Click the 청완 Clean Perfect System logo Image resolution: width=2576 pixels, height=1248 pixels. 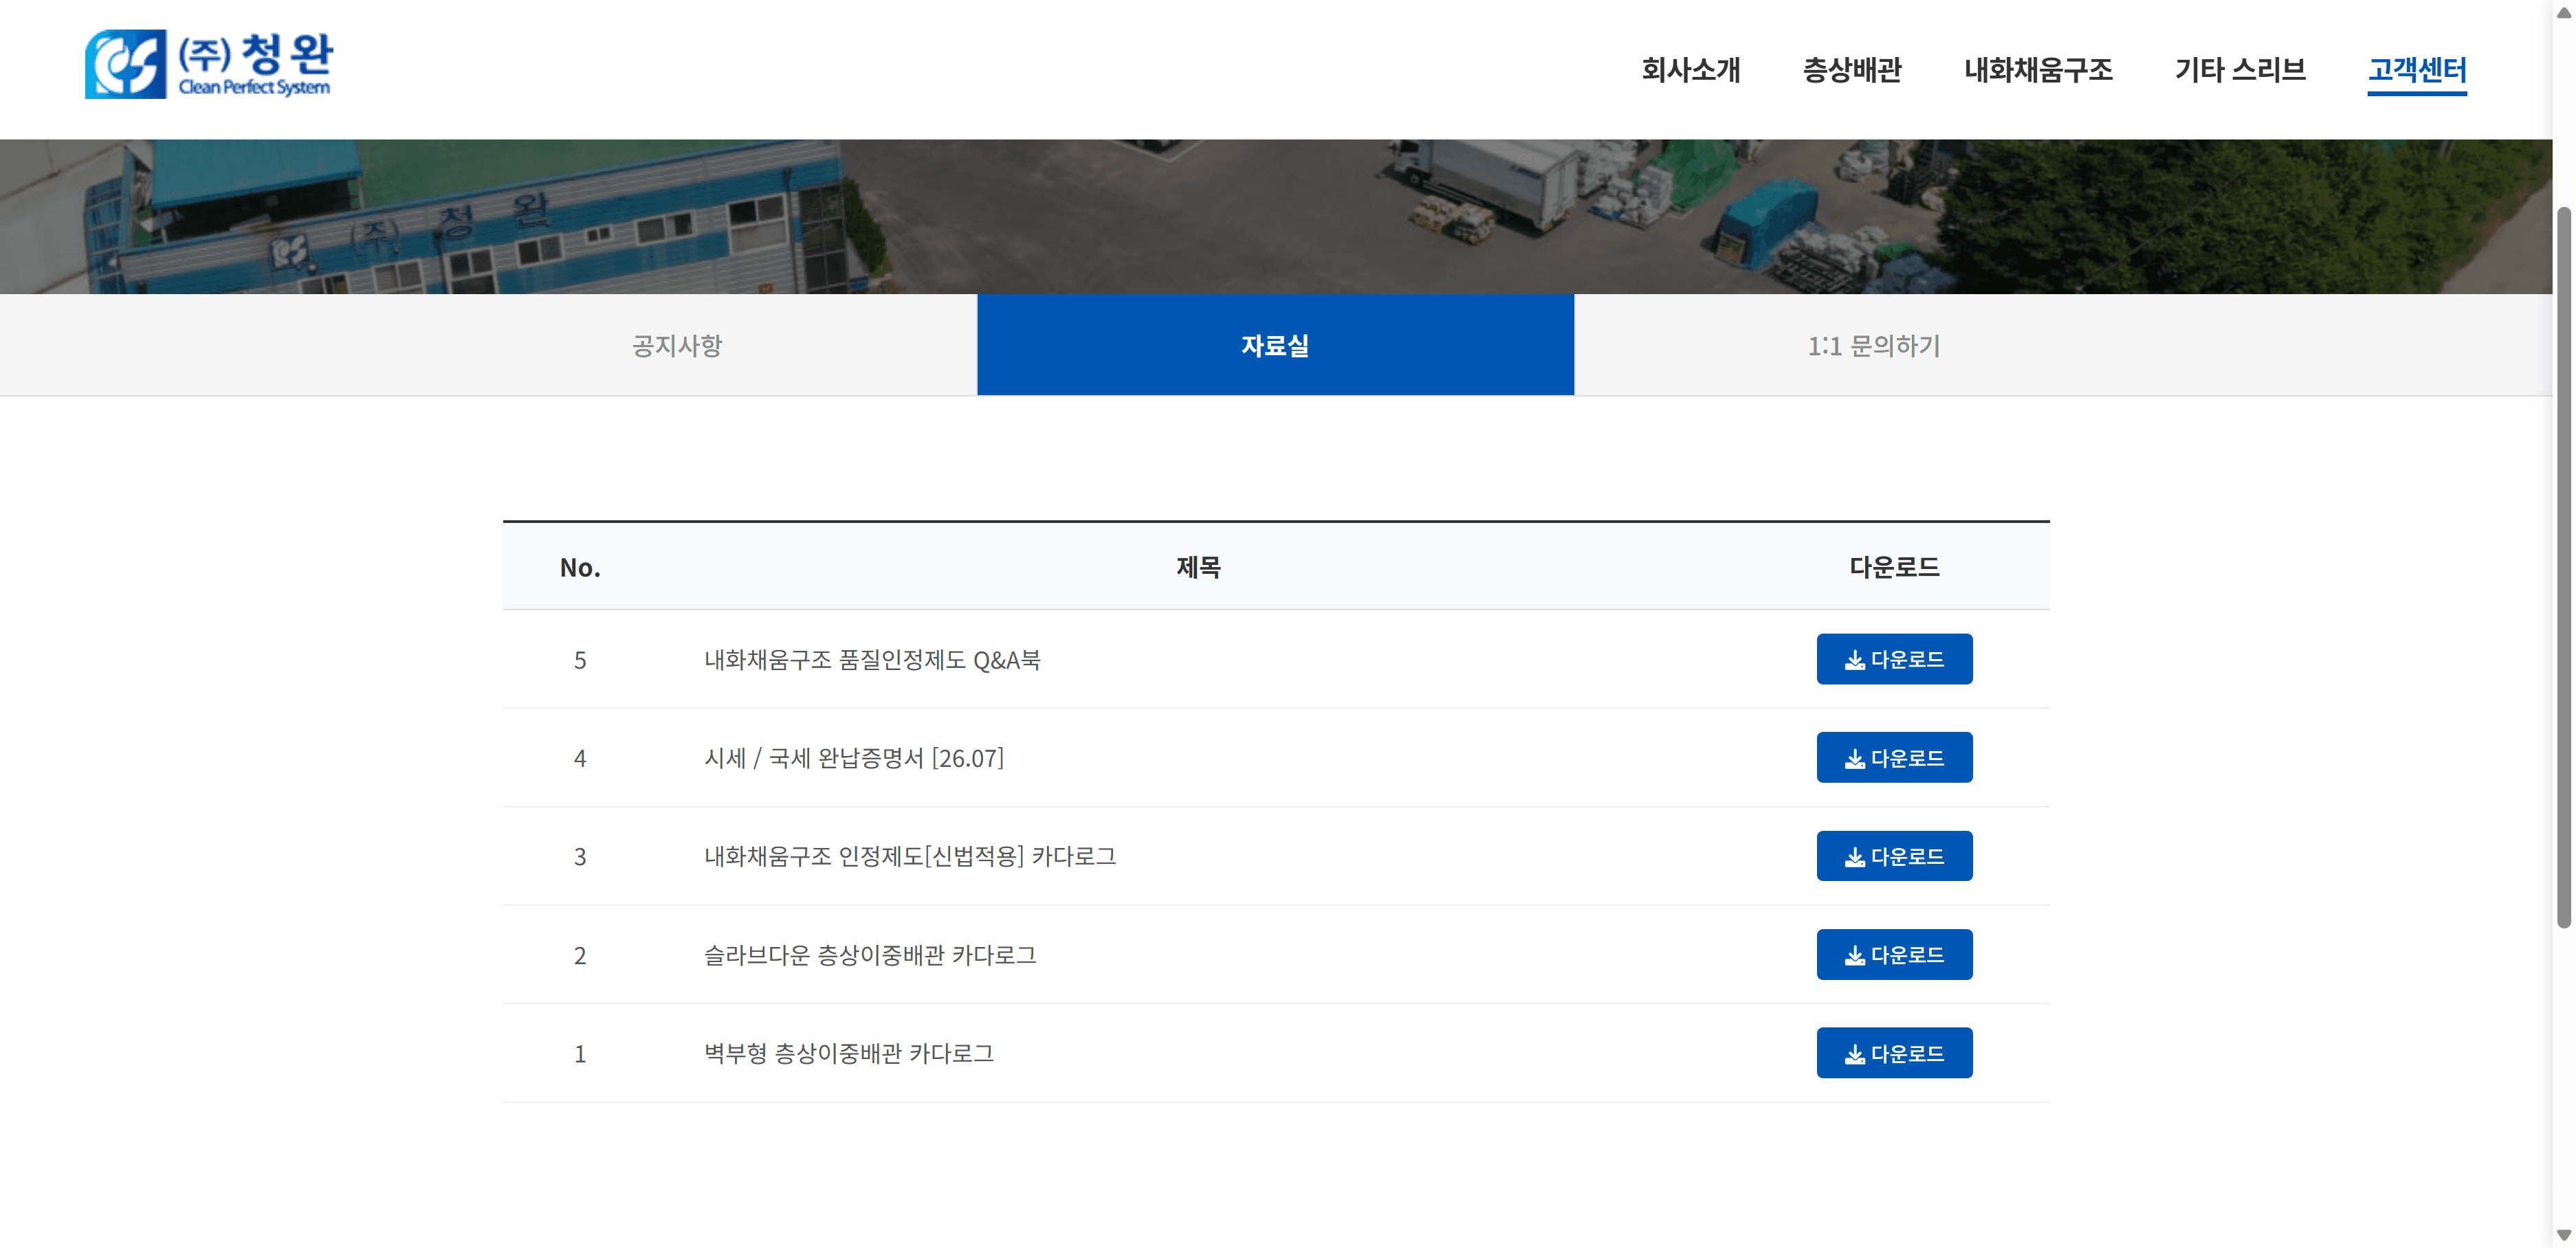209,64
